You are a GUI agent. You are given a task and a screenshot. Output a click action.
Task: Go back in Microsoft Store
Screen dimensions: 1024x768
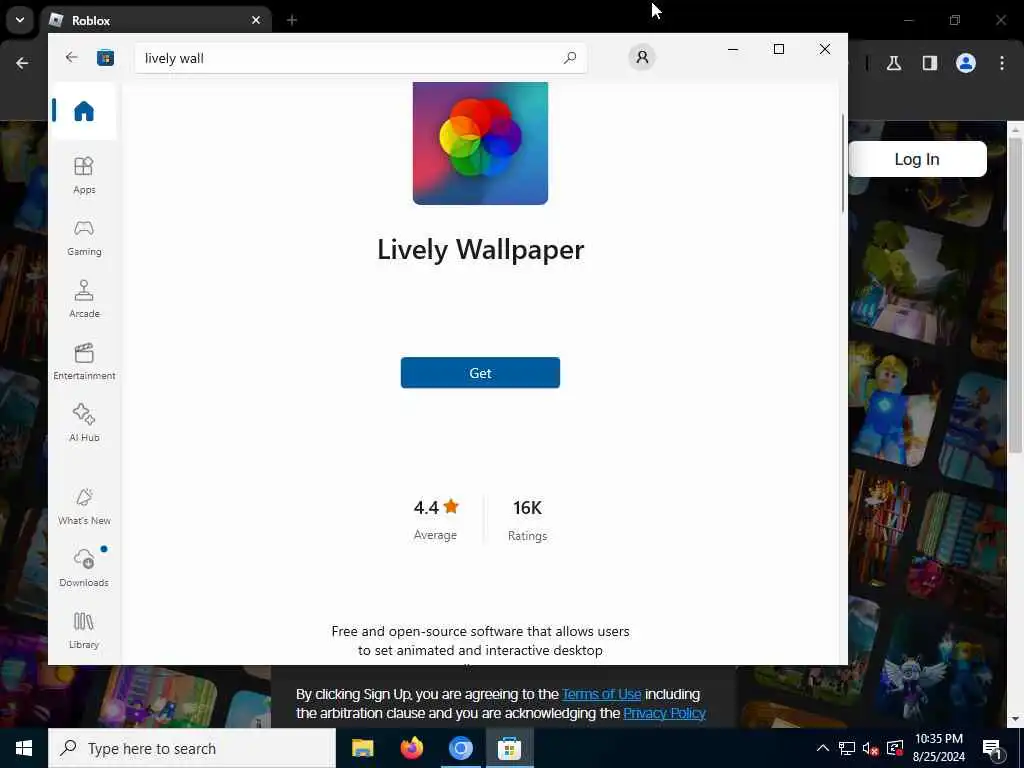tap(71, 57)
